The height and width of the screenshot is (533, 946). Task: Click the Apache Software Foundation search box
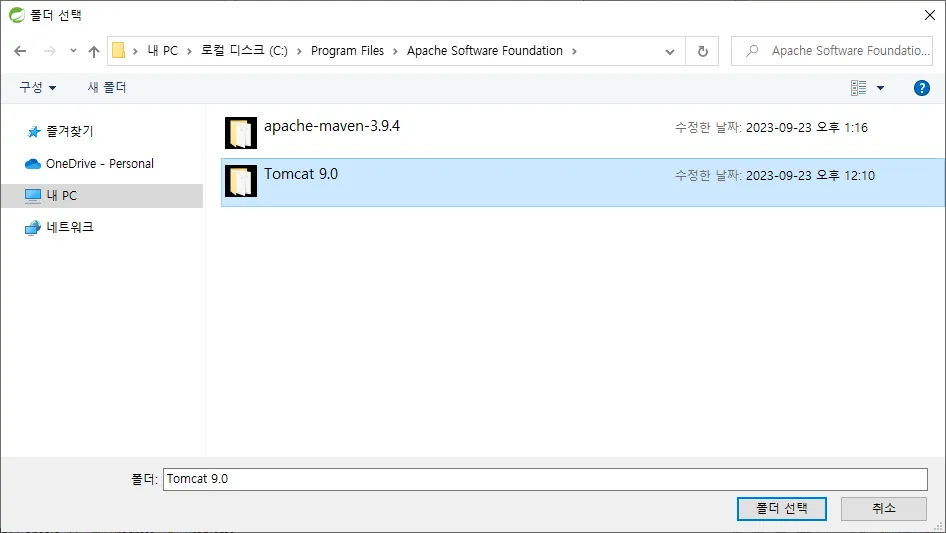coord(832,51)
